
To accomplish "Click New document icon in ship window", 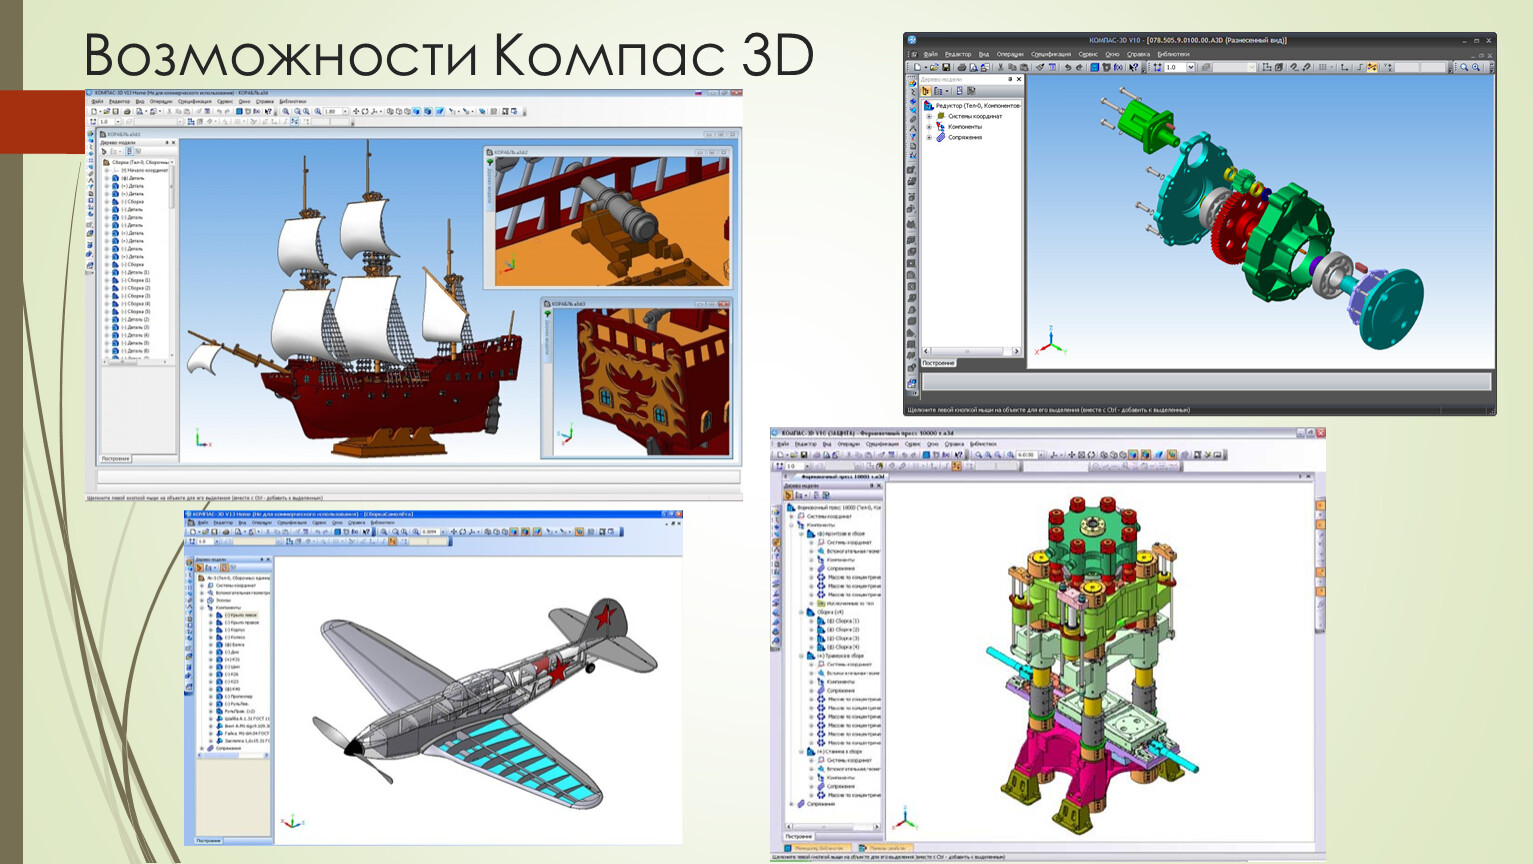I will coord(94,111).
